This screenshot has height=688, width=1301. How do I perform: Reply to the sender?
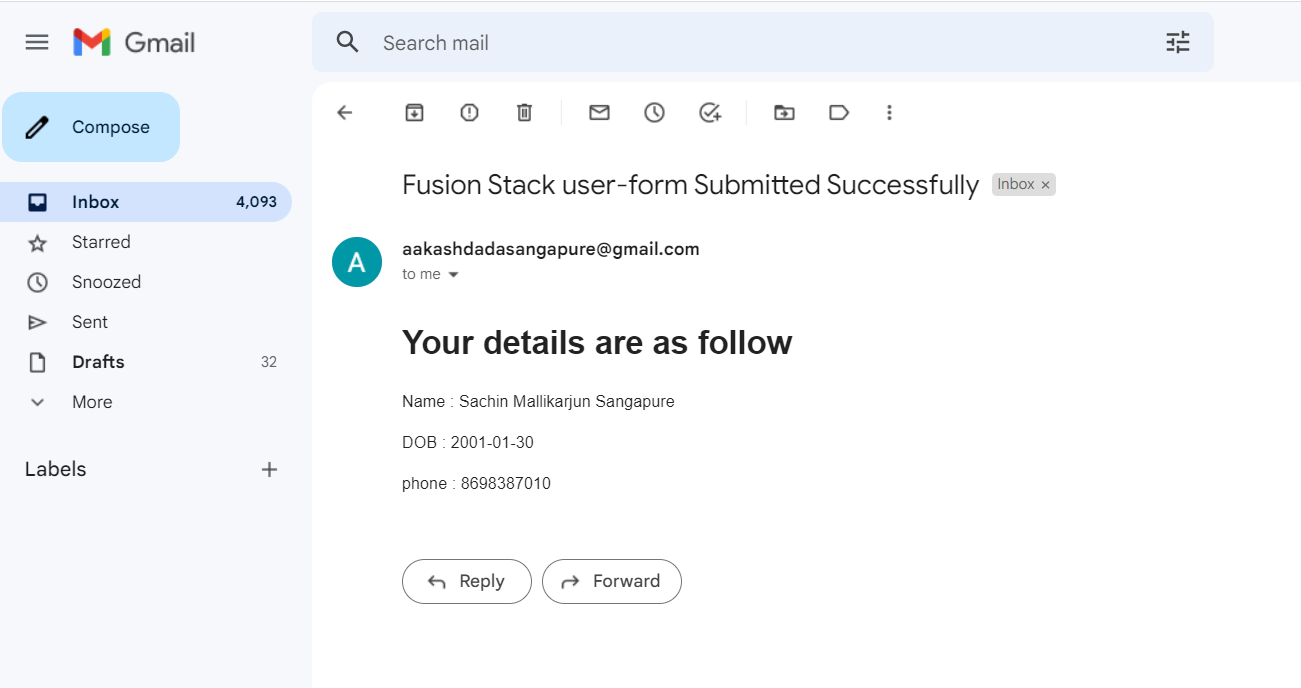(466, 581)
